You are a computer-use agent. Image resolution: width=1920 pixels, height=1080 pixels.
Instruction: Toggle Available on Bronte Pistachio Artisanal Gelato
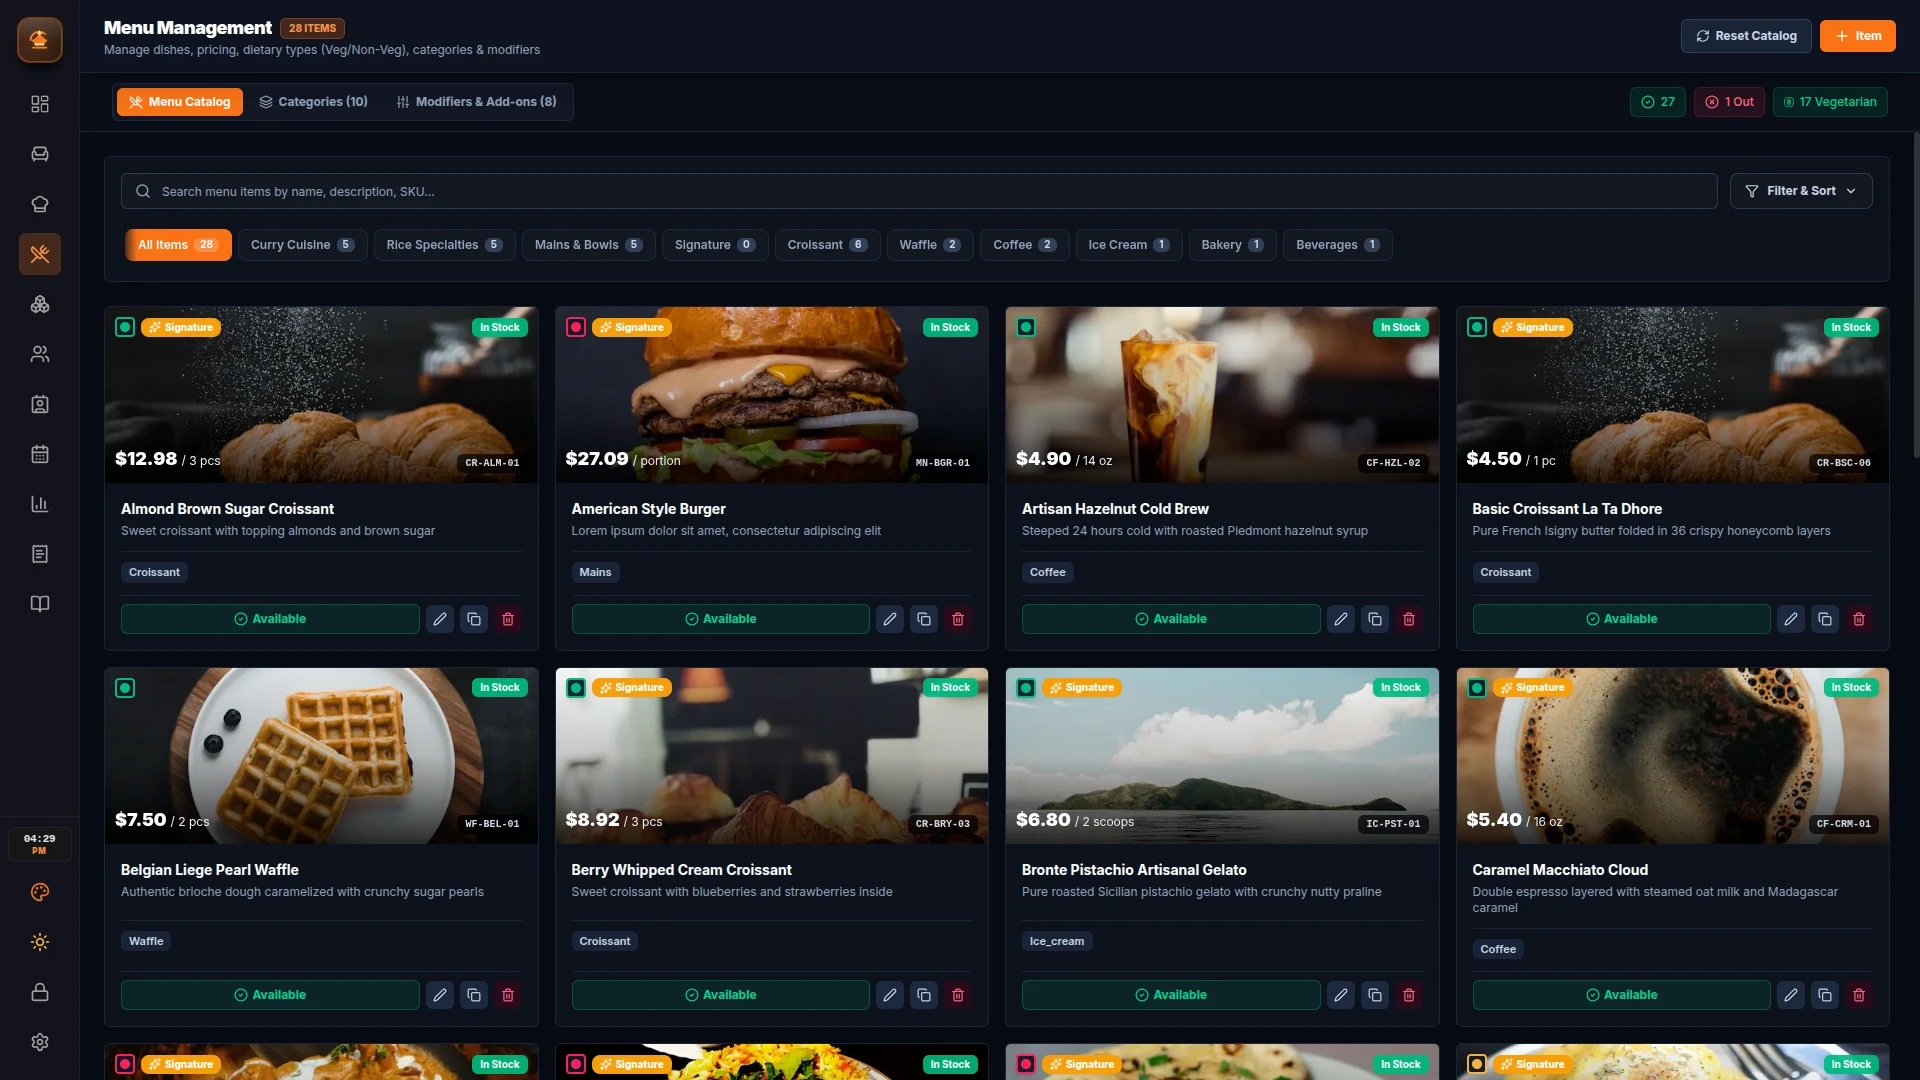(1171, 995)
